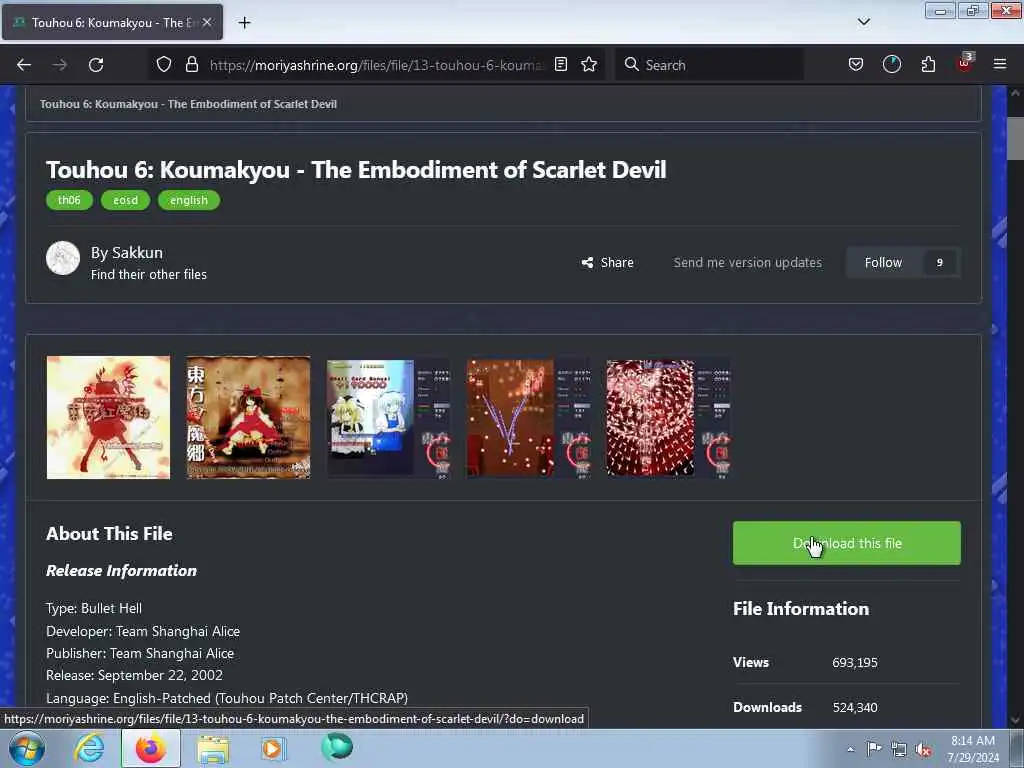Image resolution: width=1024 pixels, height=768 pixels.
Task: Go back with the browser back arrow
Action: click(x=24, y=65)
